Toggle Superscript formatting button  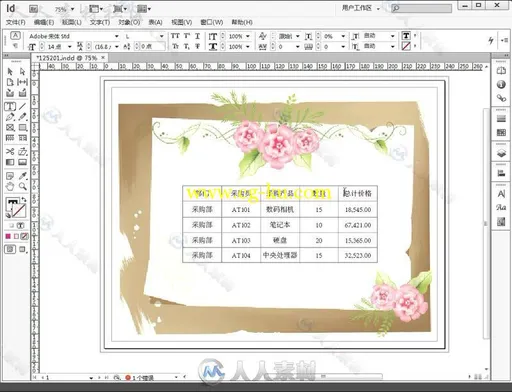coord(187,36)
